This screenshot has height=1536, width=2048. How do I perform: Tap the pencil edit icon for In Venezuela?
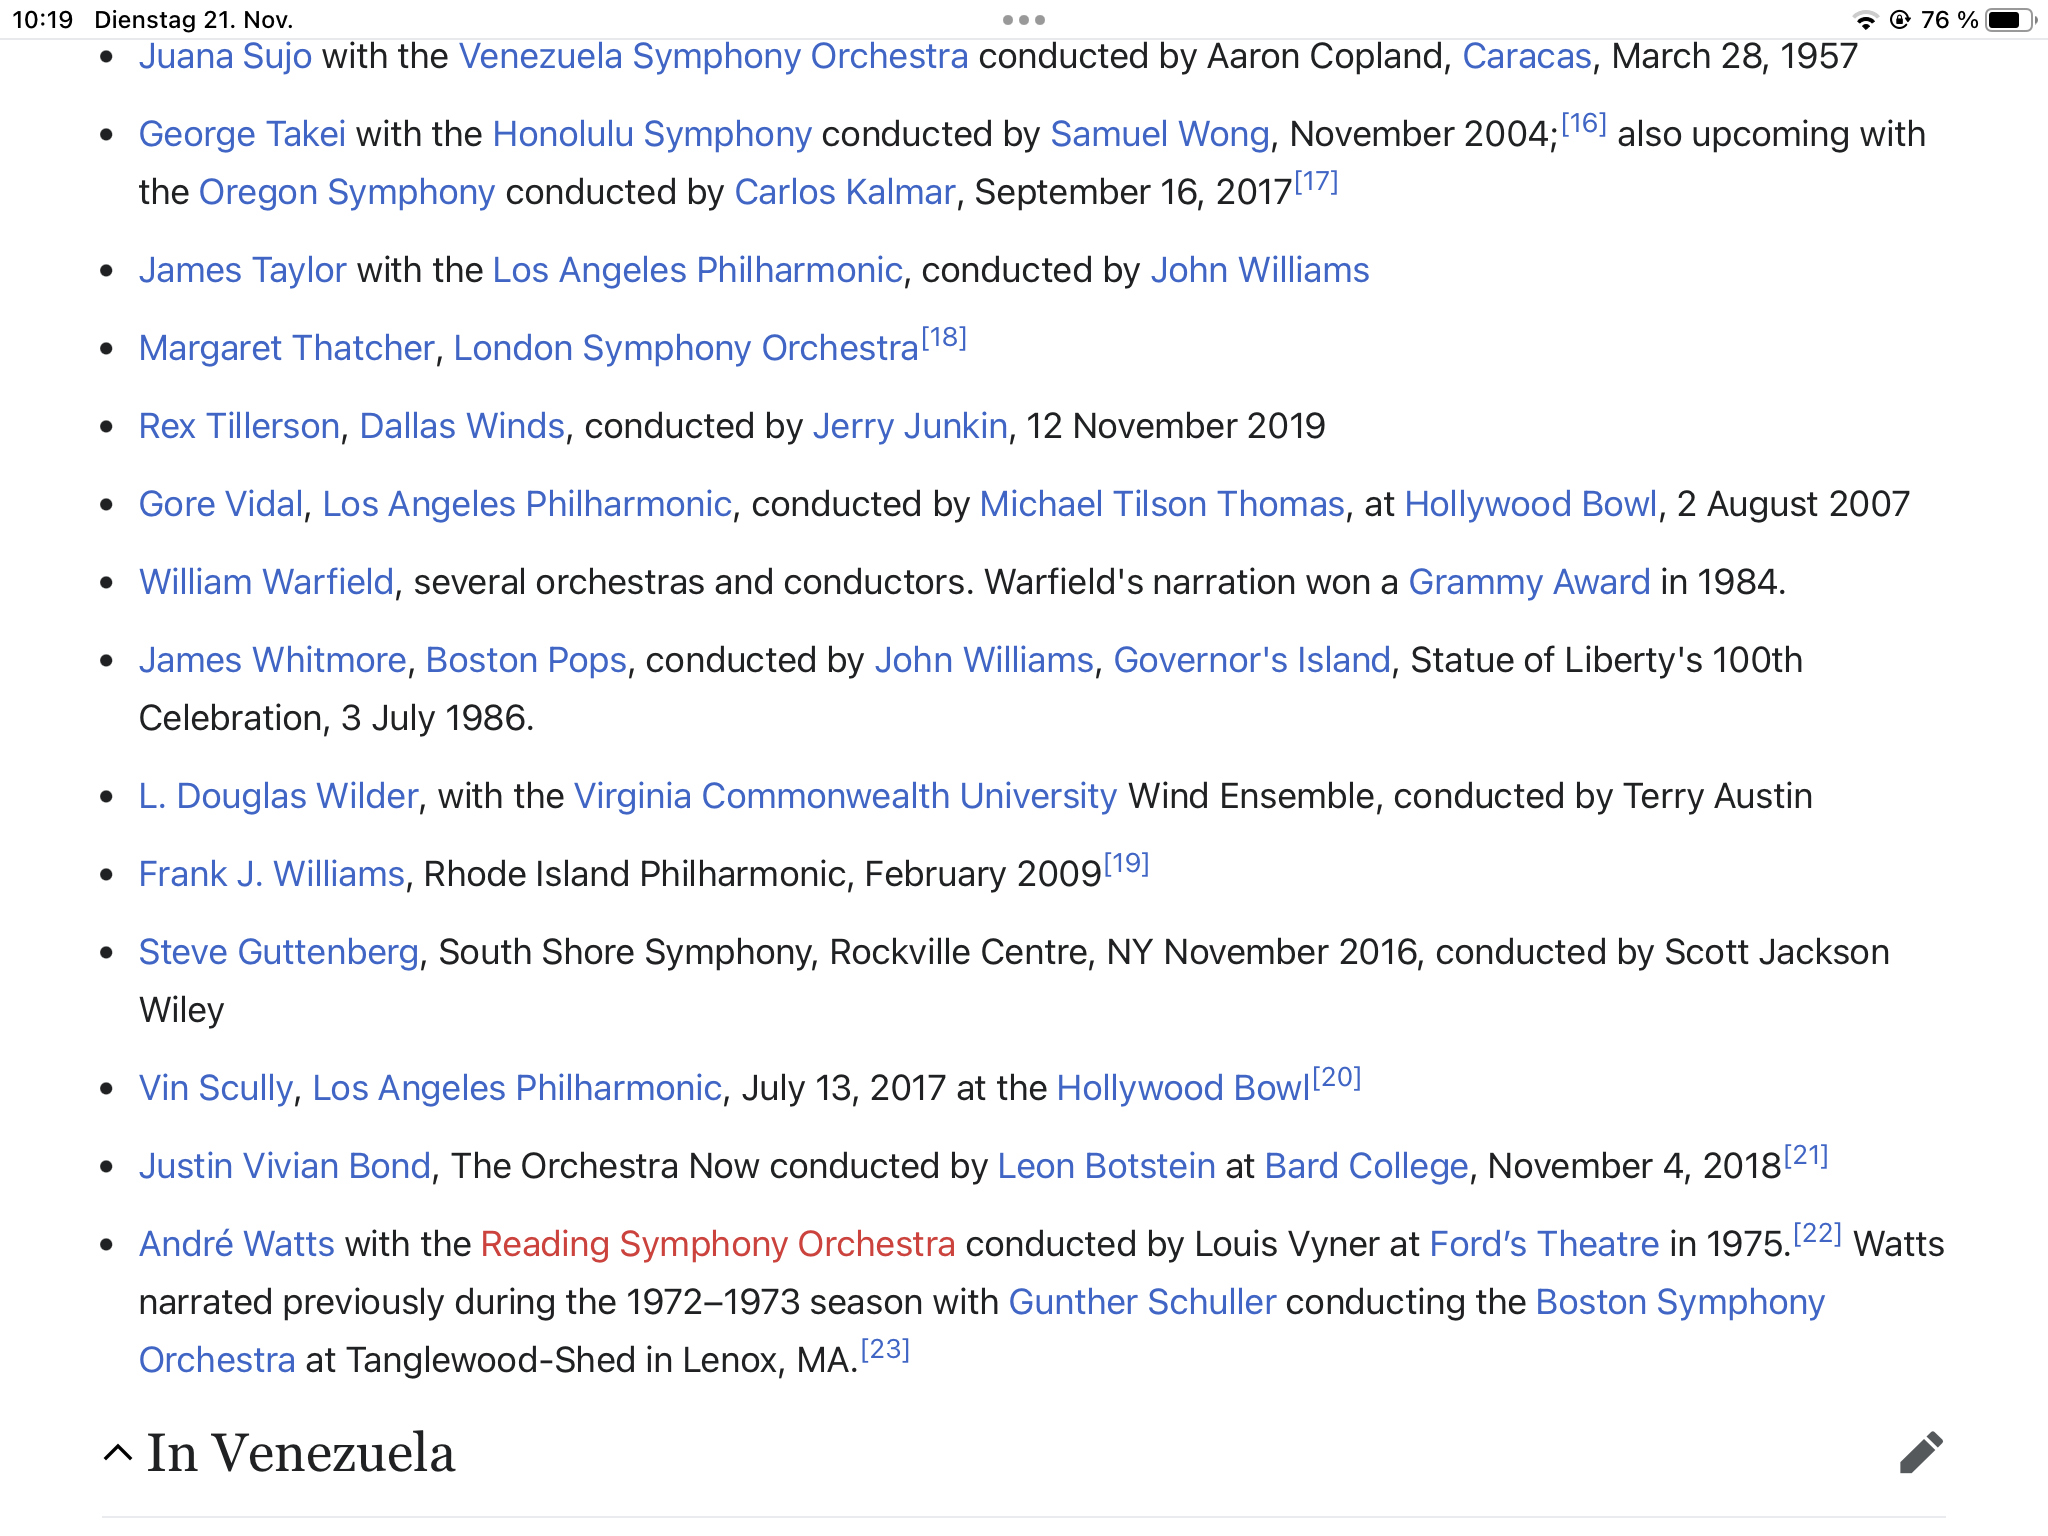[1921, 1453]
